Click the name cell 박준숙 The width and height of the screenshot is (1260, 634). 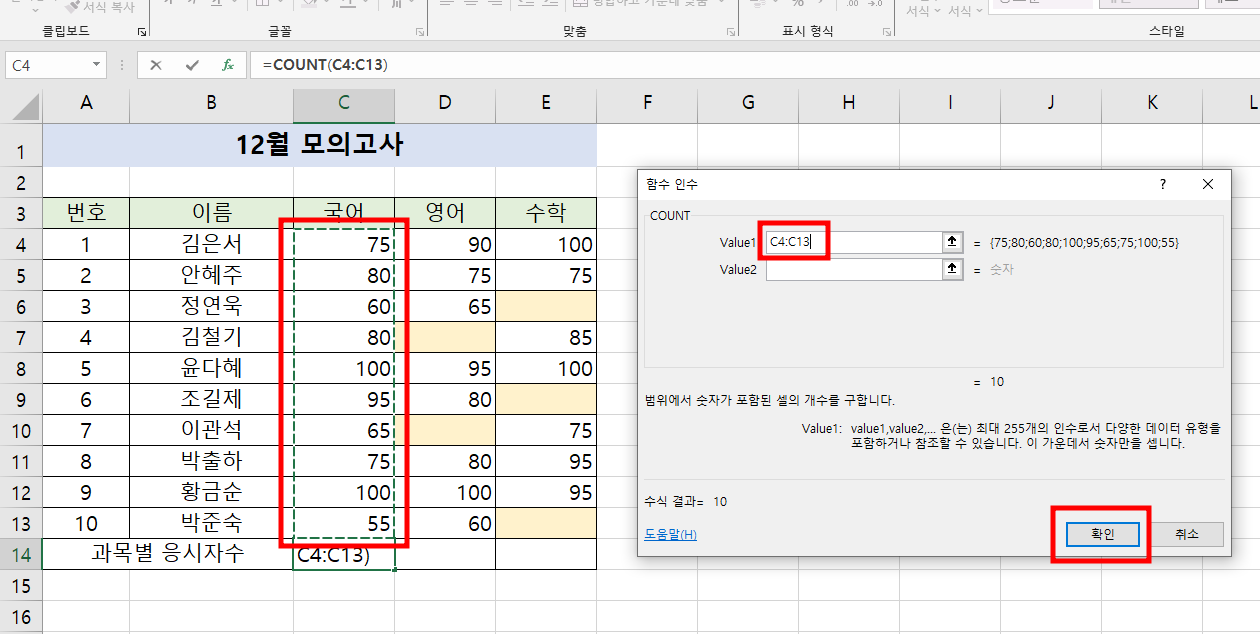(211, 523)
